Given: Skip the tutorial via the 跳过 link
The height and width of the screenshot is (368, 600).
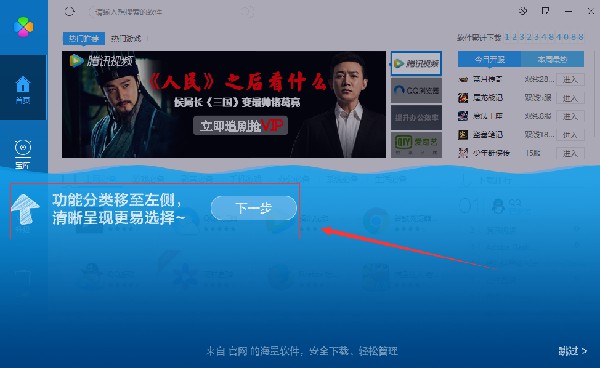Looking at the screenshot, I should (x=572, y=351).
